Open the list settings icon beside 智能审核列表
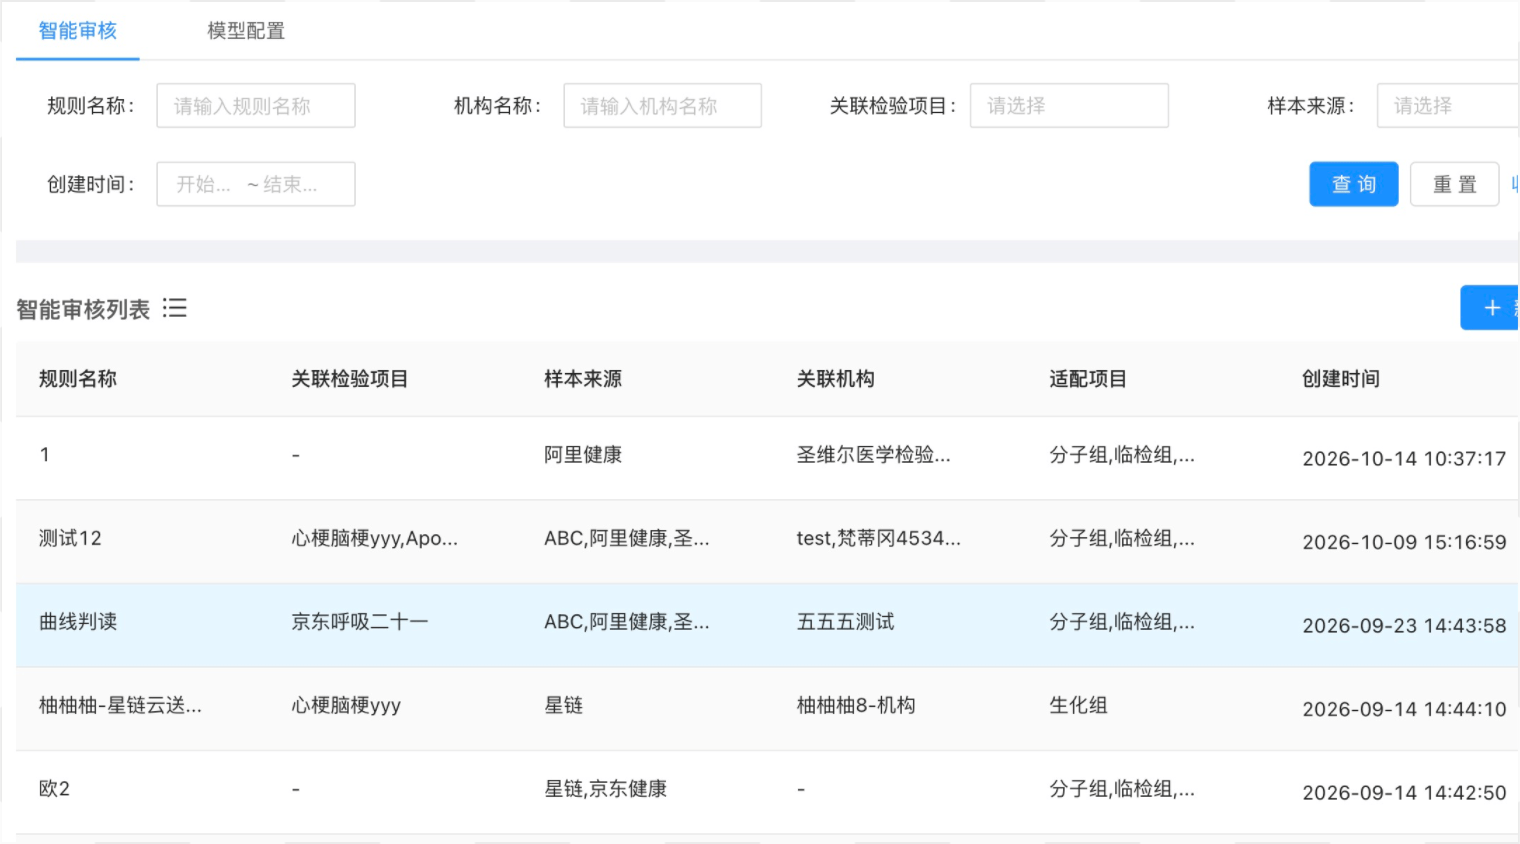Screen dimensions: 1520x844 (x=175, y=308)
